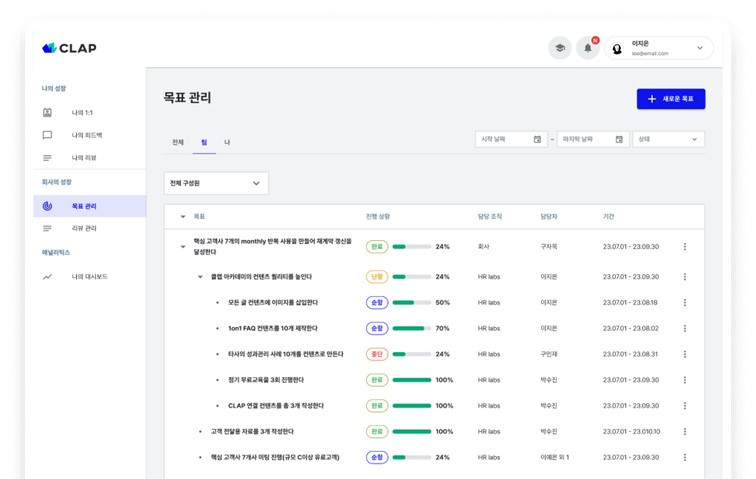The width and height of the screenshot is (756, 479).
Task: Open more menu for 구민재 row
Action: (x=685, y=354)
